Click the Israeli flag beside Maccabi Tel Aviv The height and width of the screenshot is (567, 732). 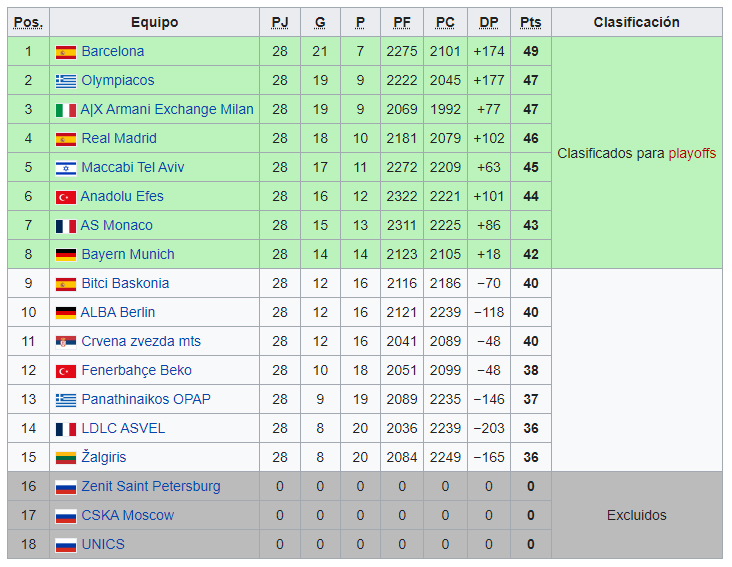coord(66,168)
